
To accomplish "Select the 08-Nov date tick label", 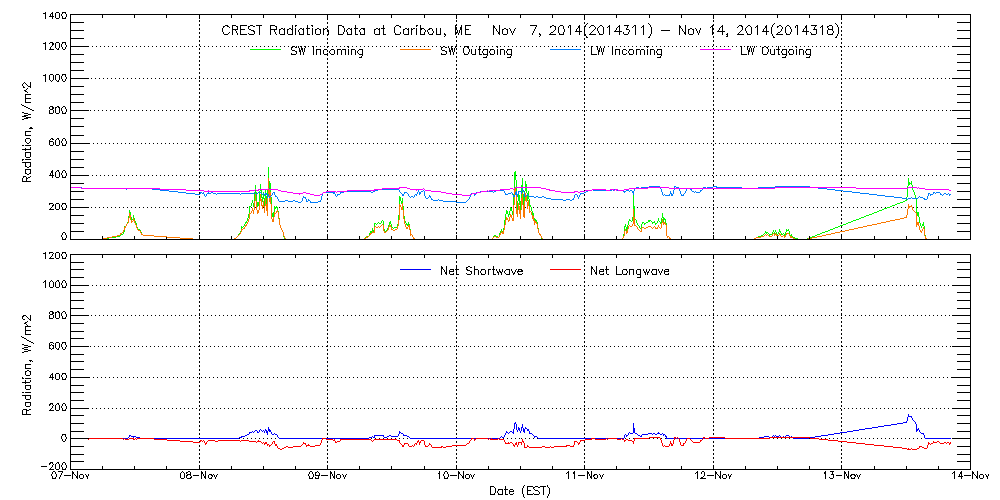I will 200,476.
